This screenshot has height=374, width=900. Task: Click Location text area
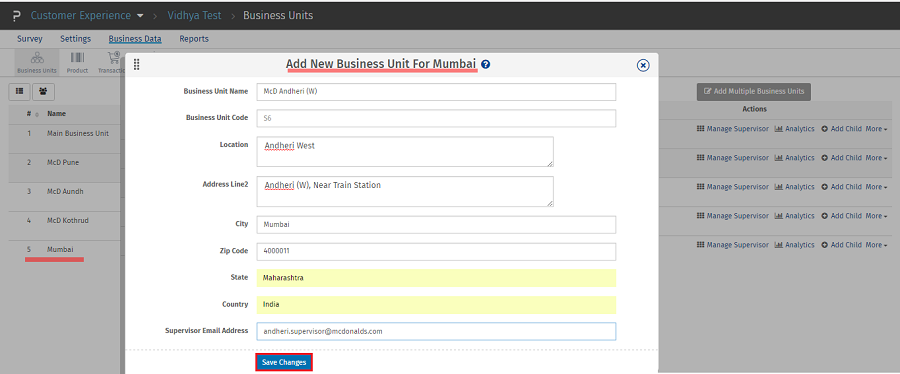(x=405, y=152)
